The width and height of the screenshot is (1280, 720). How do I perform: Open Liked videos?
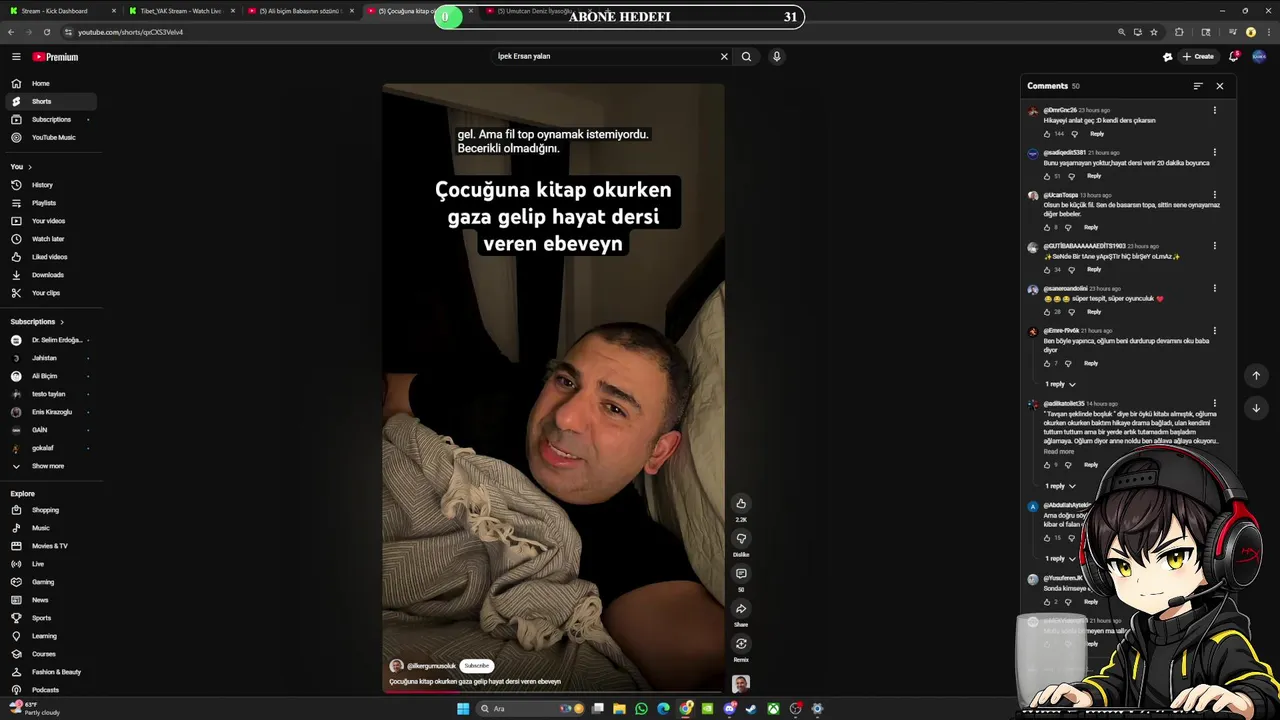[x=49, y=257]
